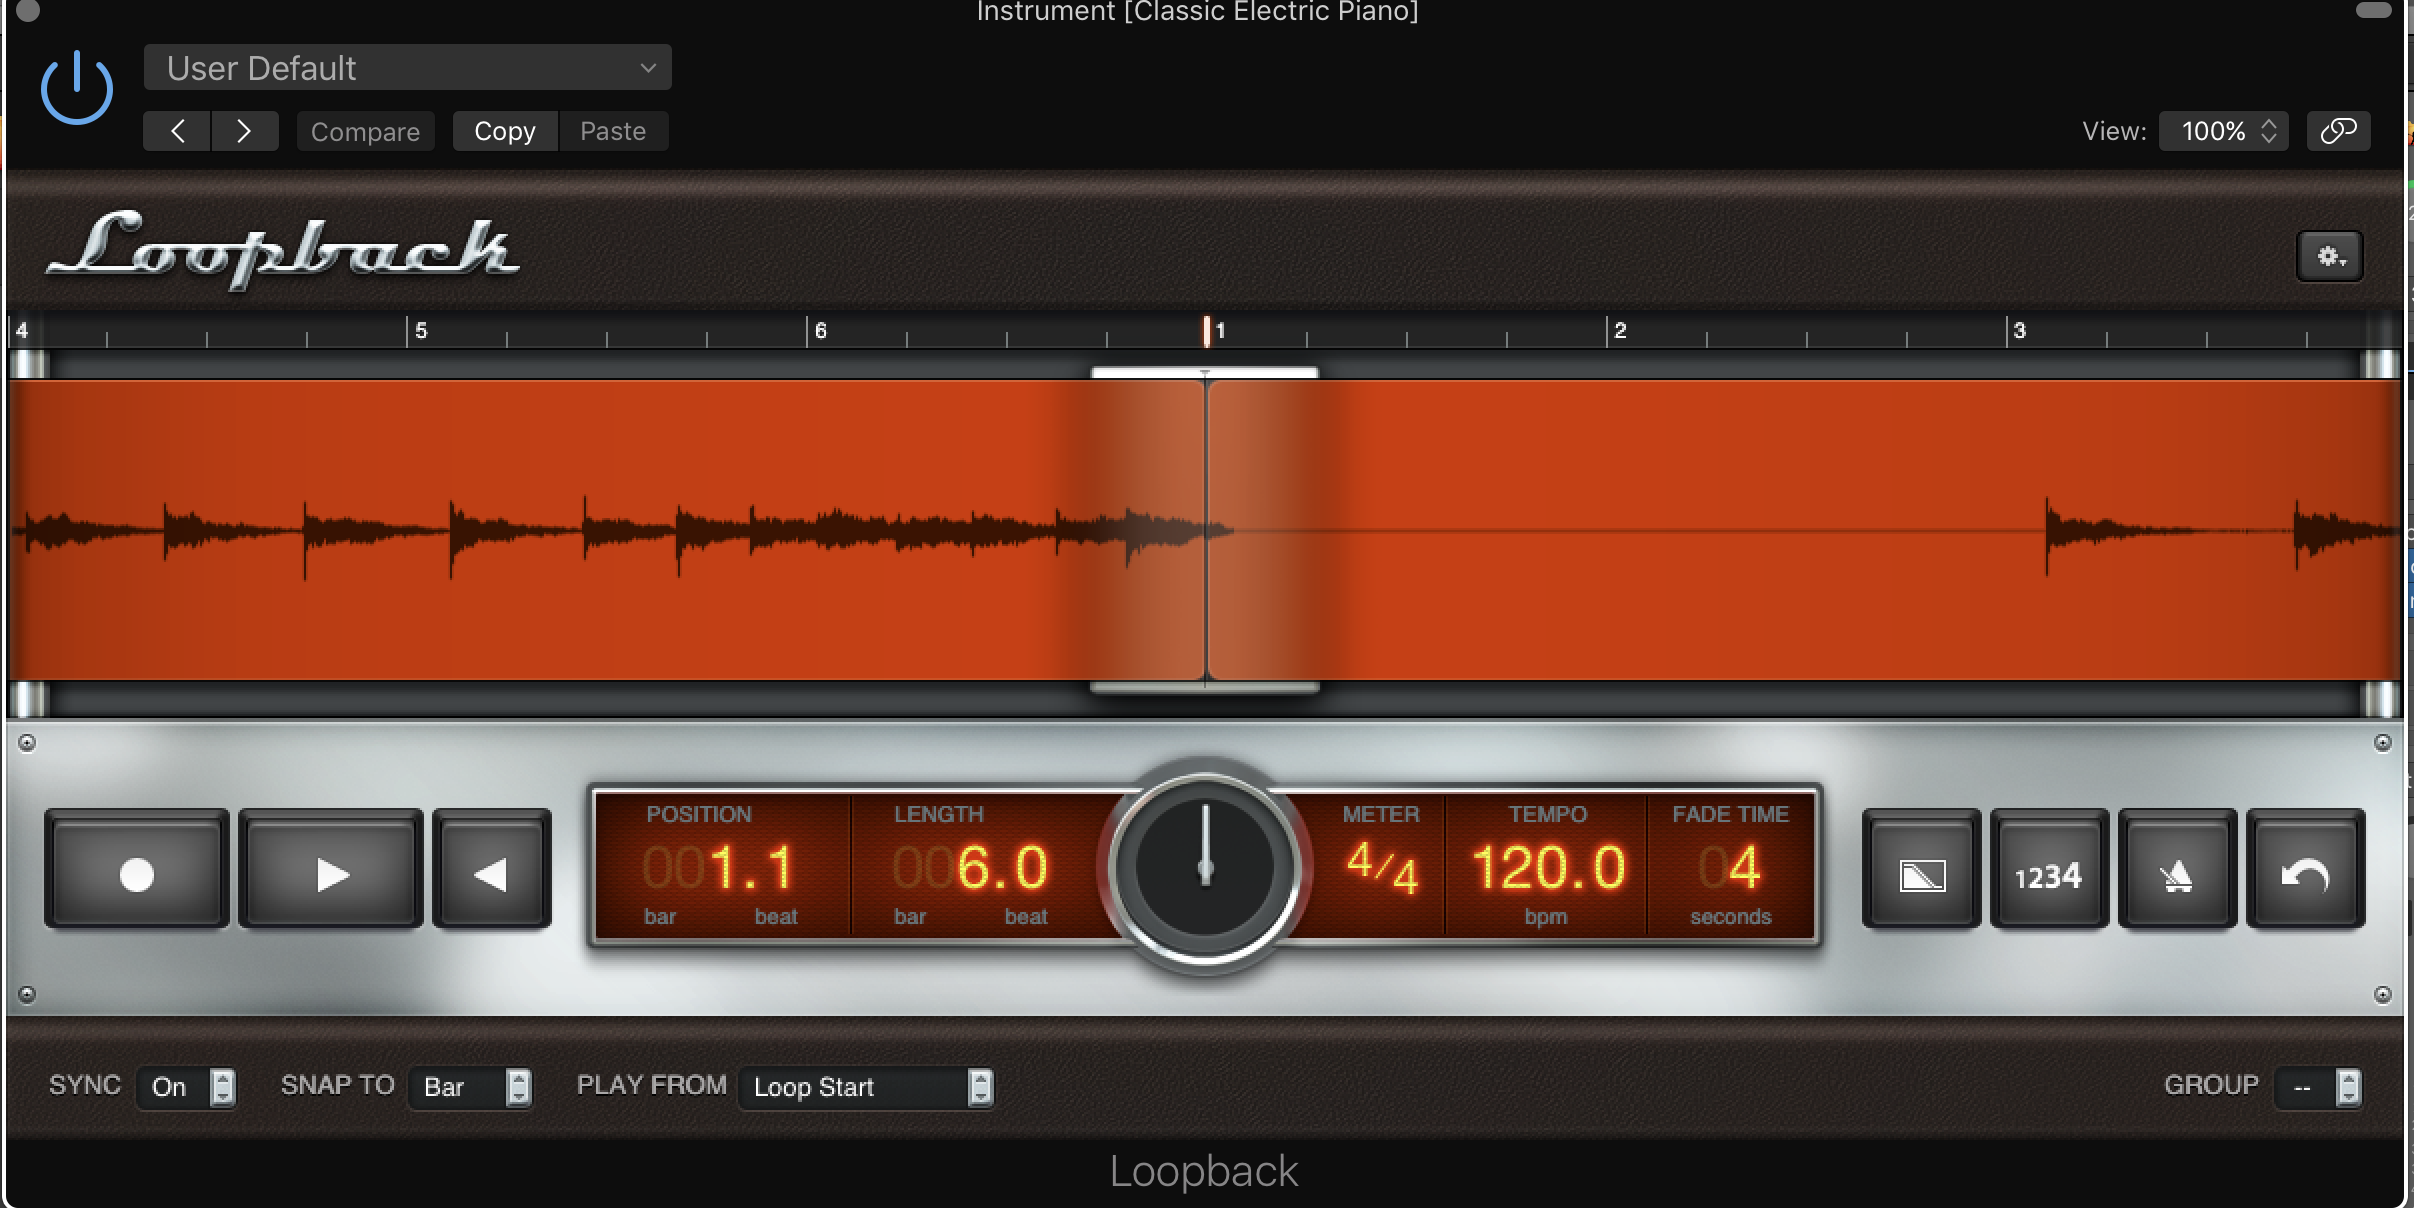Image resolution: width=2414 pixels, height=1208 pixels.
Task: Open the SNAP TO Bar menu
Action: 470,1087
